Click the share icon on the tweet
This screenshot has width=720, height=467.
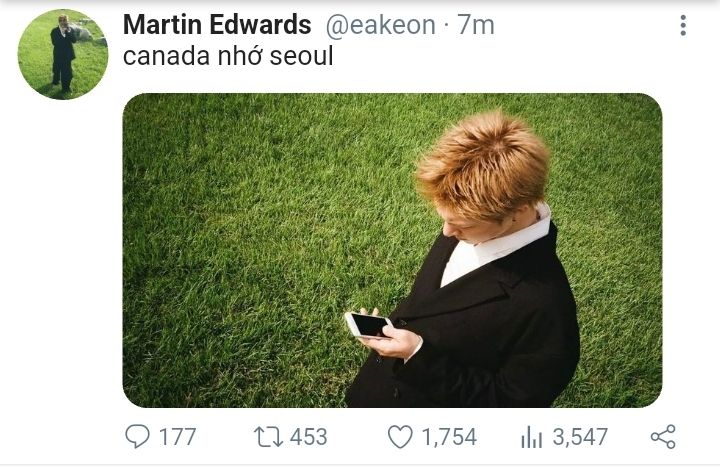pyautogui.click(x=663, y=437)
